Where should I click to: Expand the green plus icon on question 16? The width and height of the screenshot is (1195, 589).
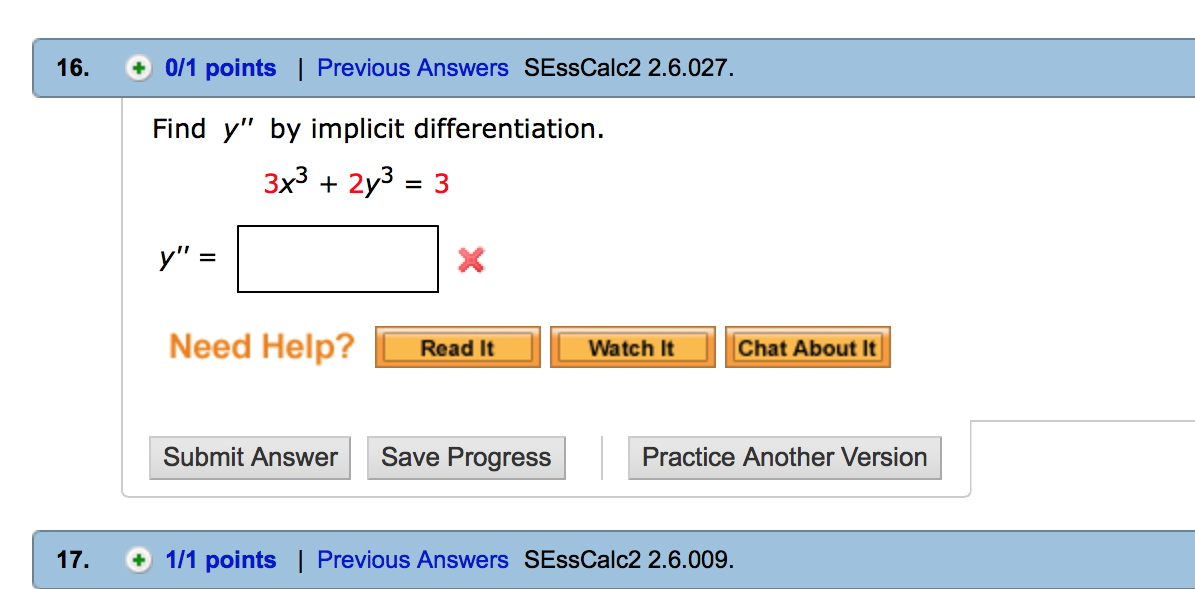click(x=138, y=69)
